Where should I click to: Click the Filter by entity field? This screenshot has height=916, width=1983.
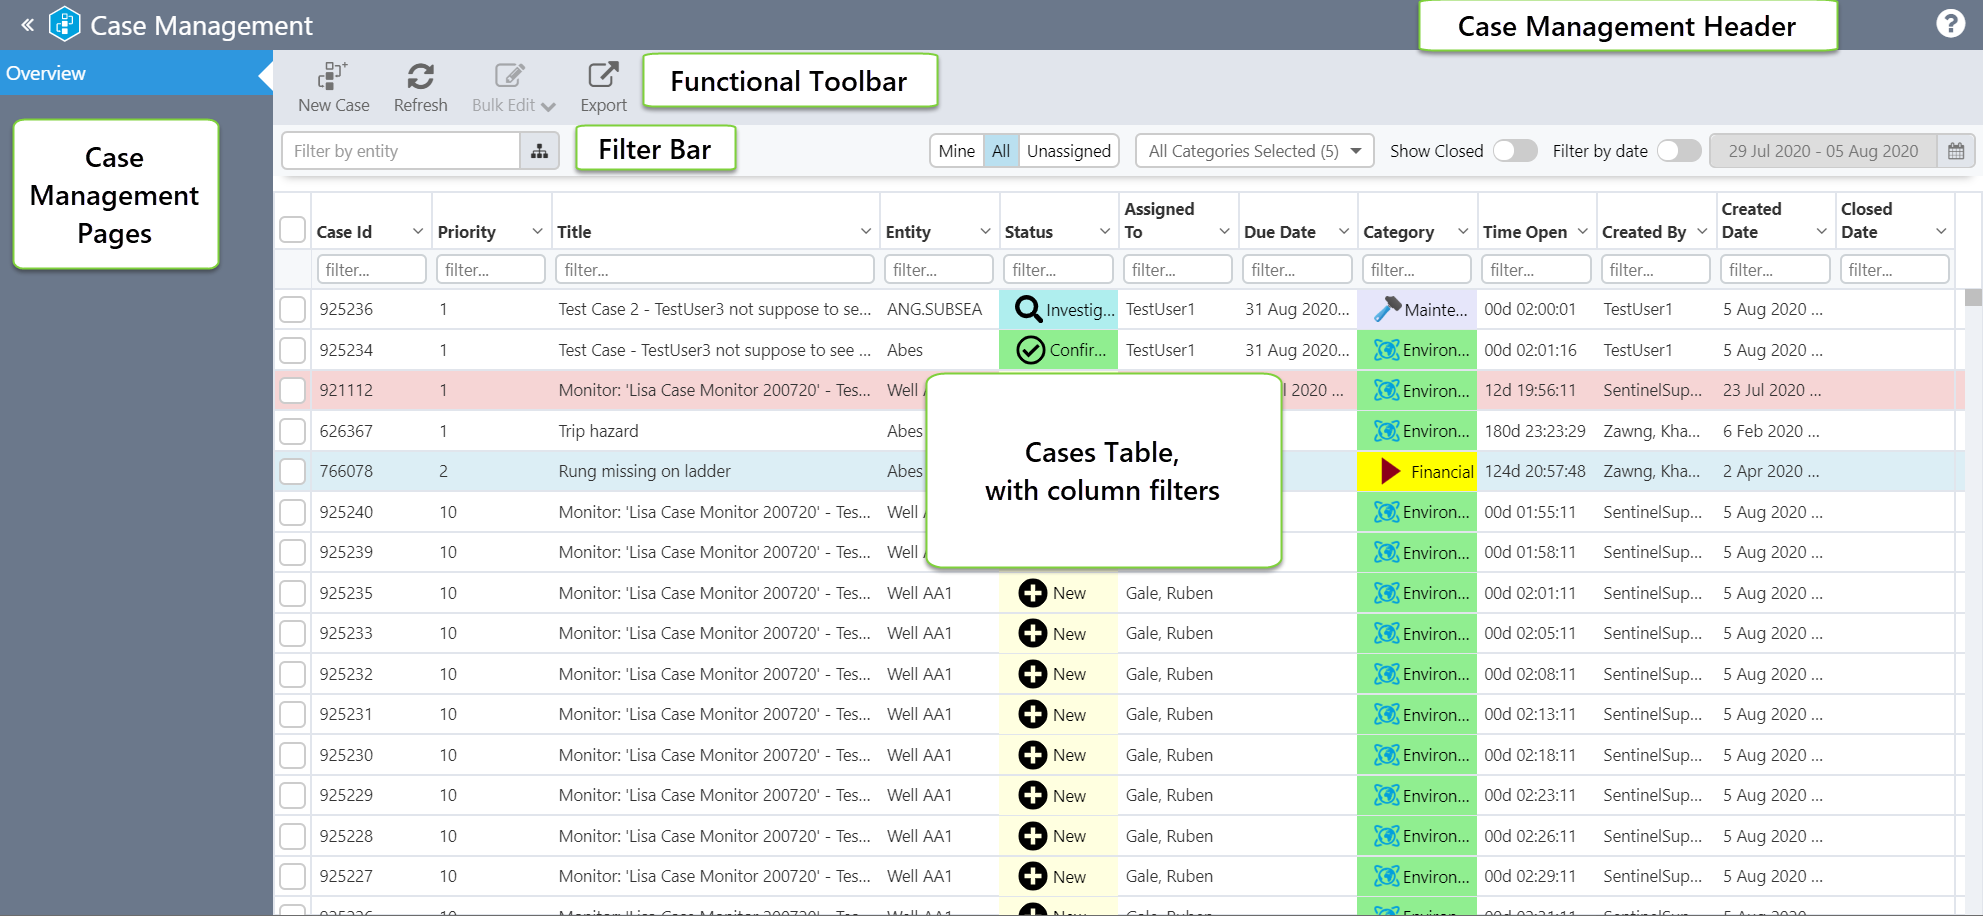click(400, 151)
